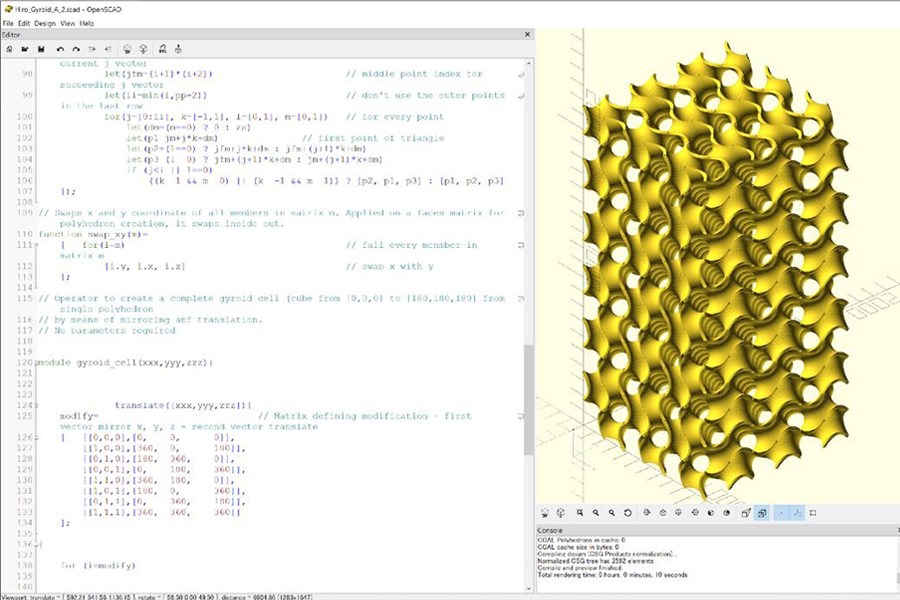Close the Editor panel
This screenshot has height=600, width=900.
click(527, 34)
